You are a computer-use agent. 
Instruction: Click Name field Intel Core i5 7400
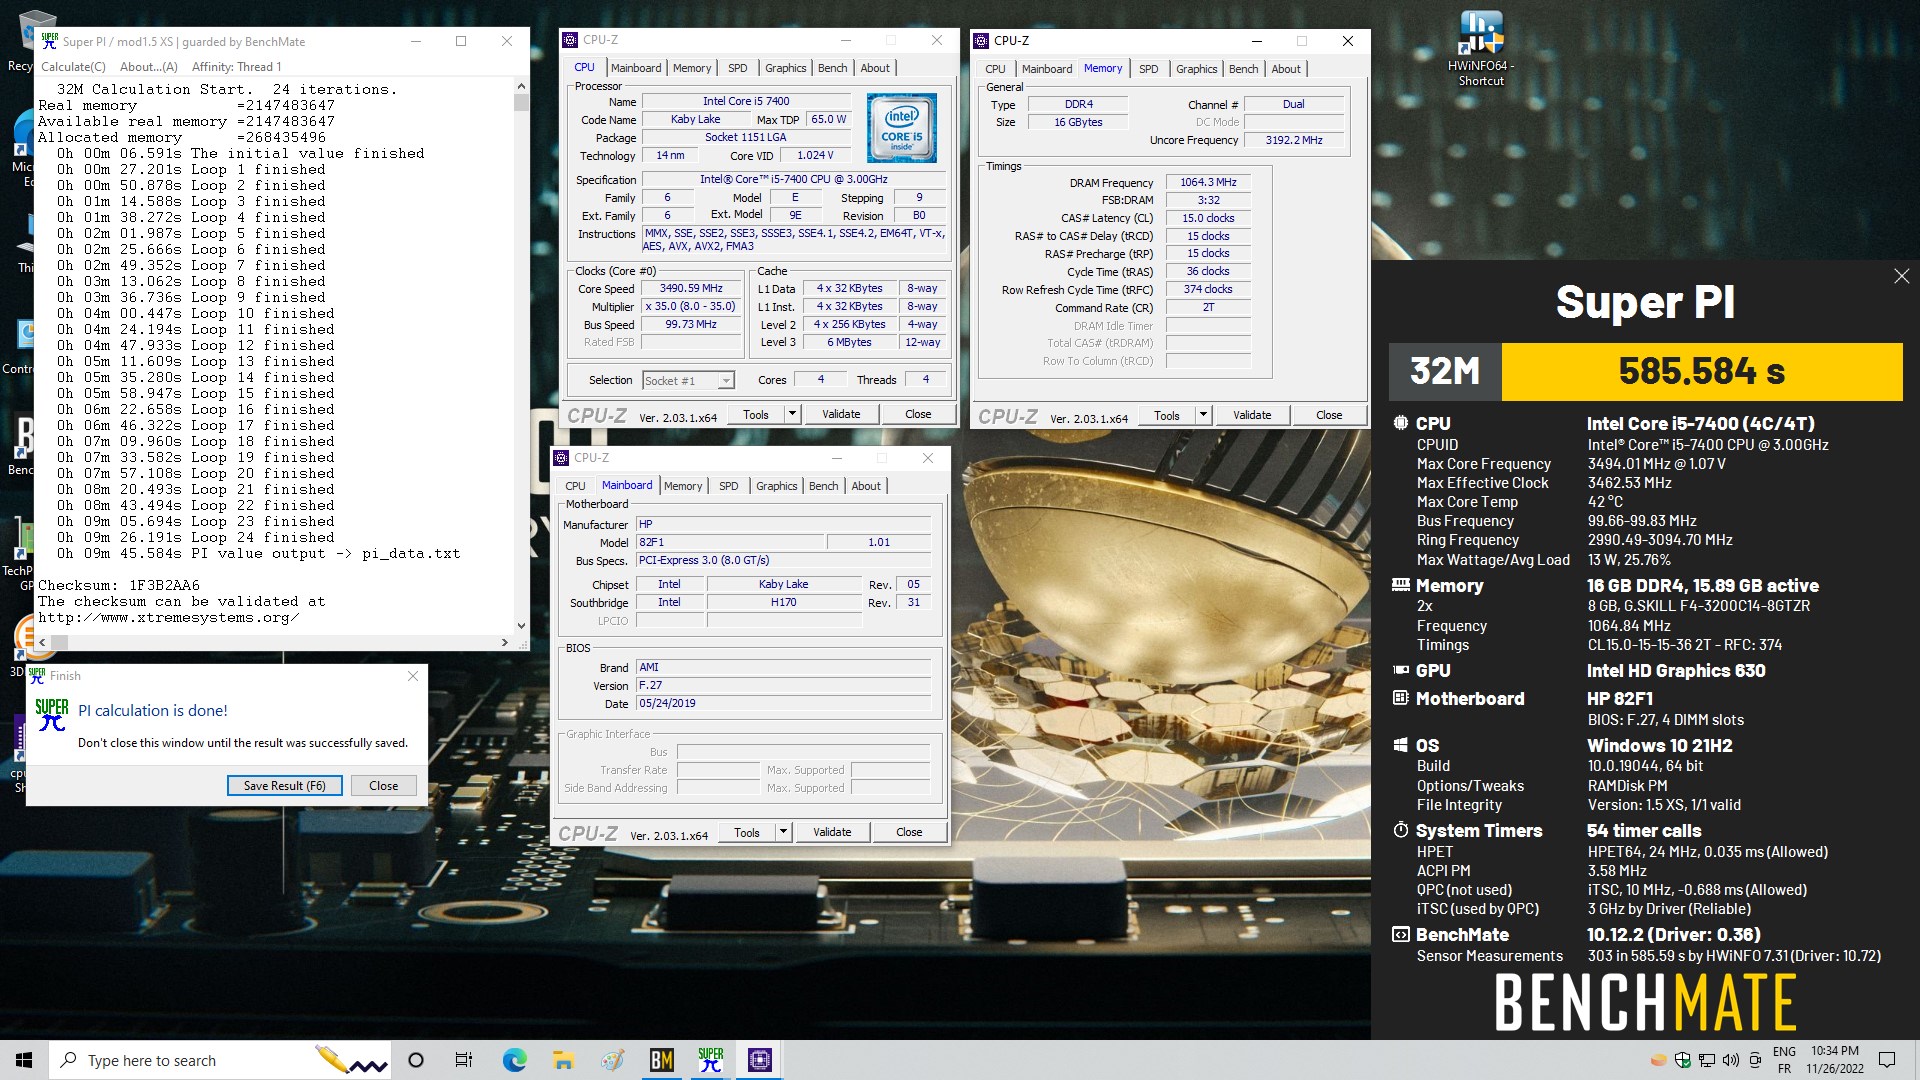click(x=746, y=101)
